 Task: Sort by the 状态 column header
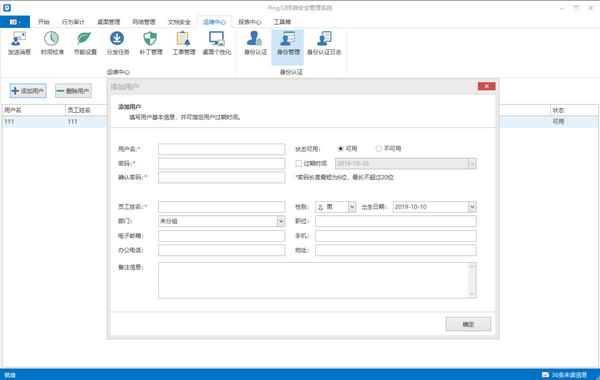pos(574,110)
